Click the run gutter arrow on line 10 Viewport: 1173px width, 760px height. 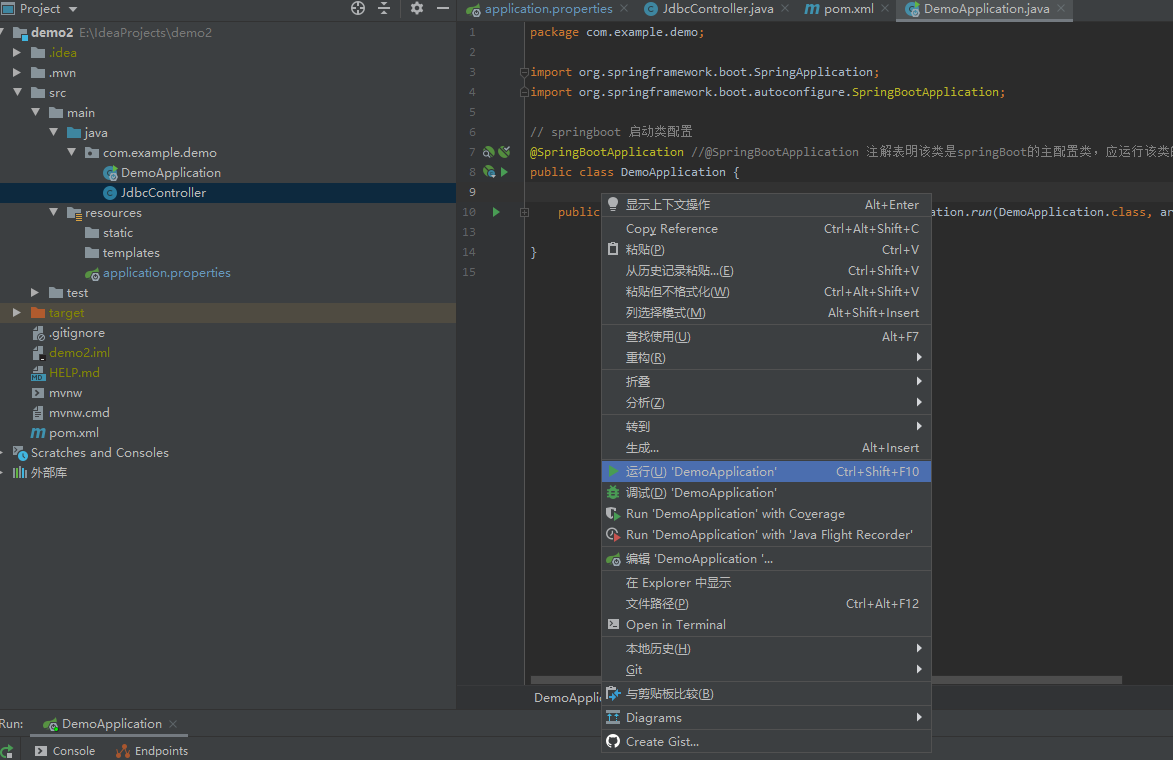click(495, 212)
